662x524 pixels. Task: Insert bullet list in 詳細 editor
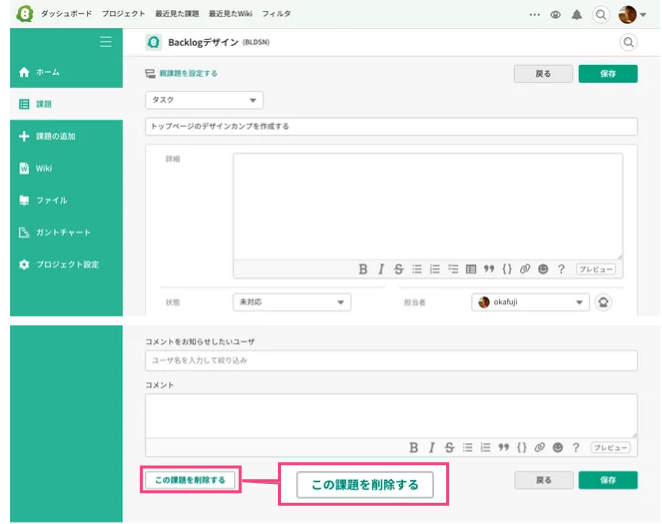pyautogui.click(x=417, y=269)
